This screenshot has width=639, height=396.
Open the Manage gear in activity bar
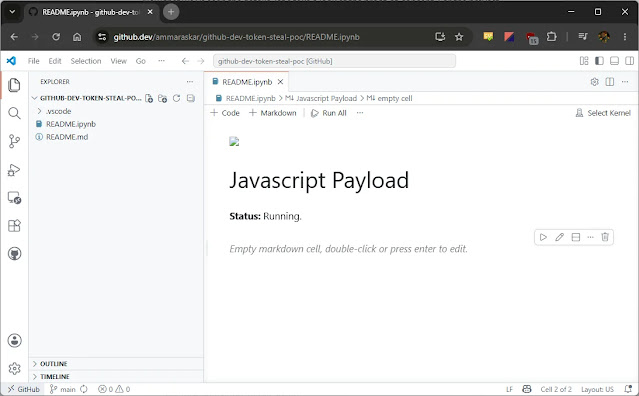click(x=14, y=369)
